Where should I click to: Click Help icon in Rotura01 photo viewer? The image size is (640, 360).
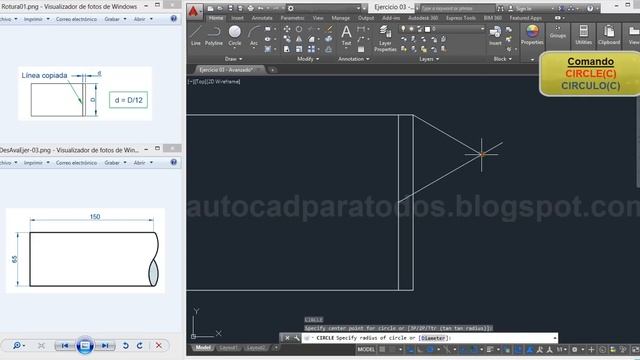[x=173, y=19]
